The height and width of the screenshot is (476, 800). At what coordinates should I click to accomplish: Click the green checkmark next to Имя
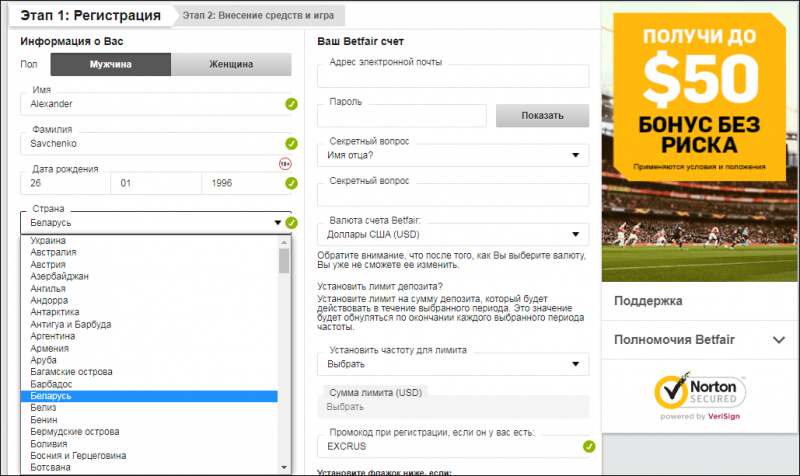click(x=291, y=104)
